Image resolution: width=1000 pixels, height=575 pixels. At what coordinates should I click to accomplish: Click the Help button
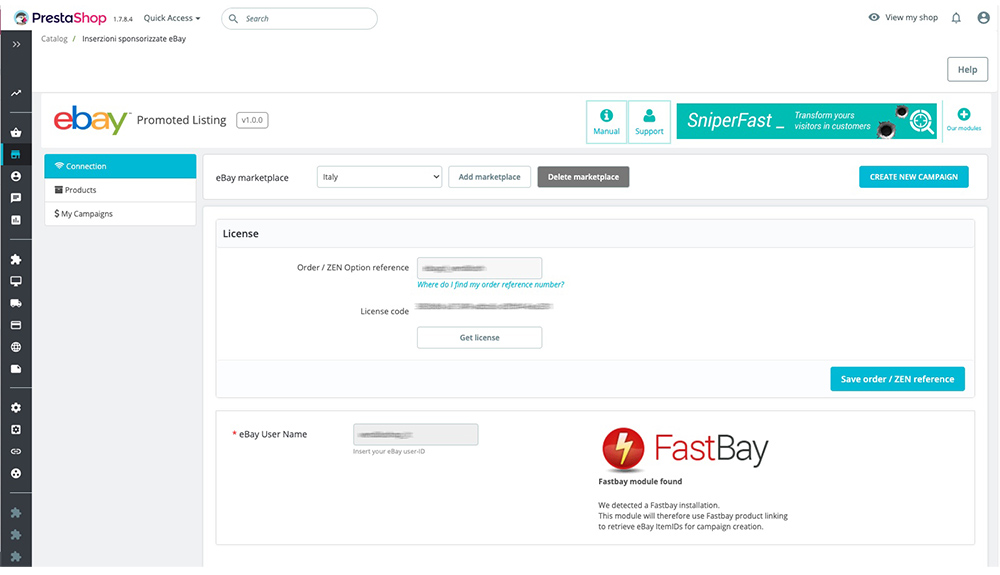(967, 69)
